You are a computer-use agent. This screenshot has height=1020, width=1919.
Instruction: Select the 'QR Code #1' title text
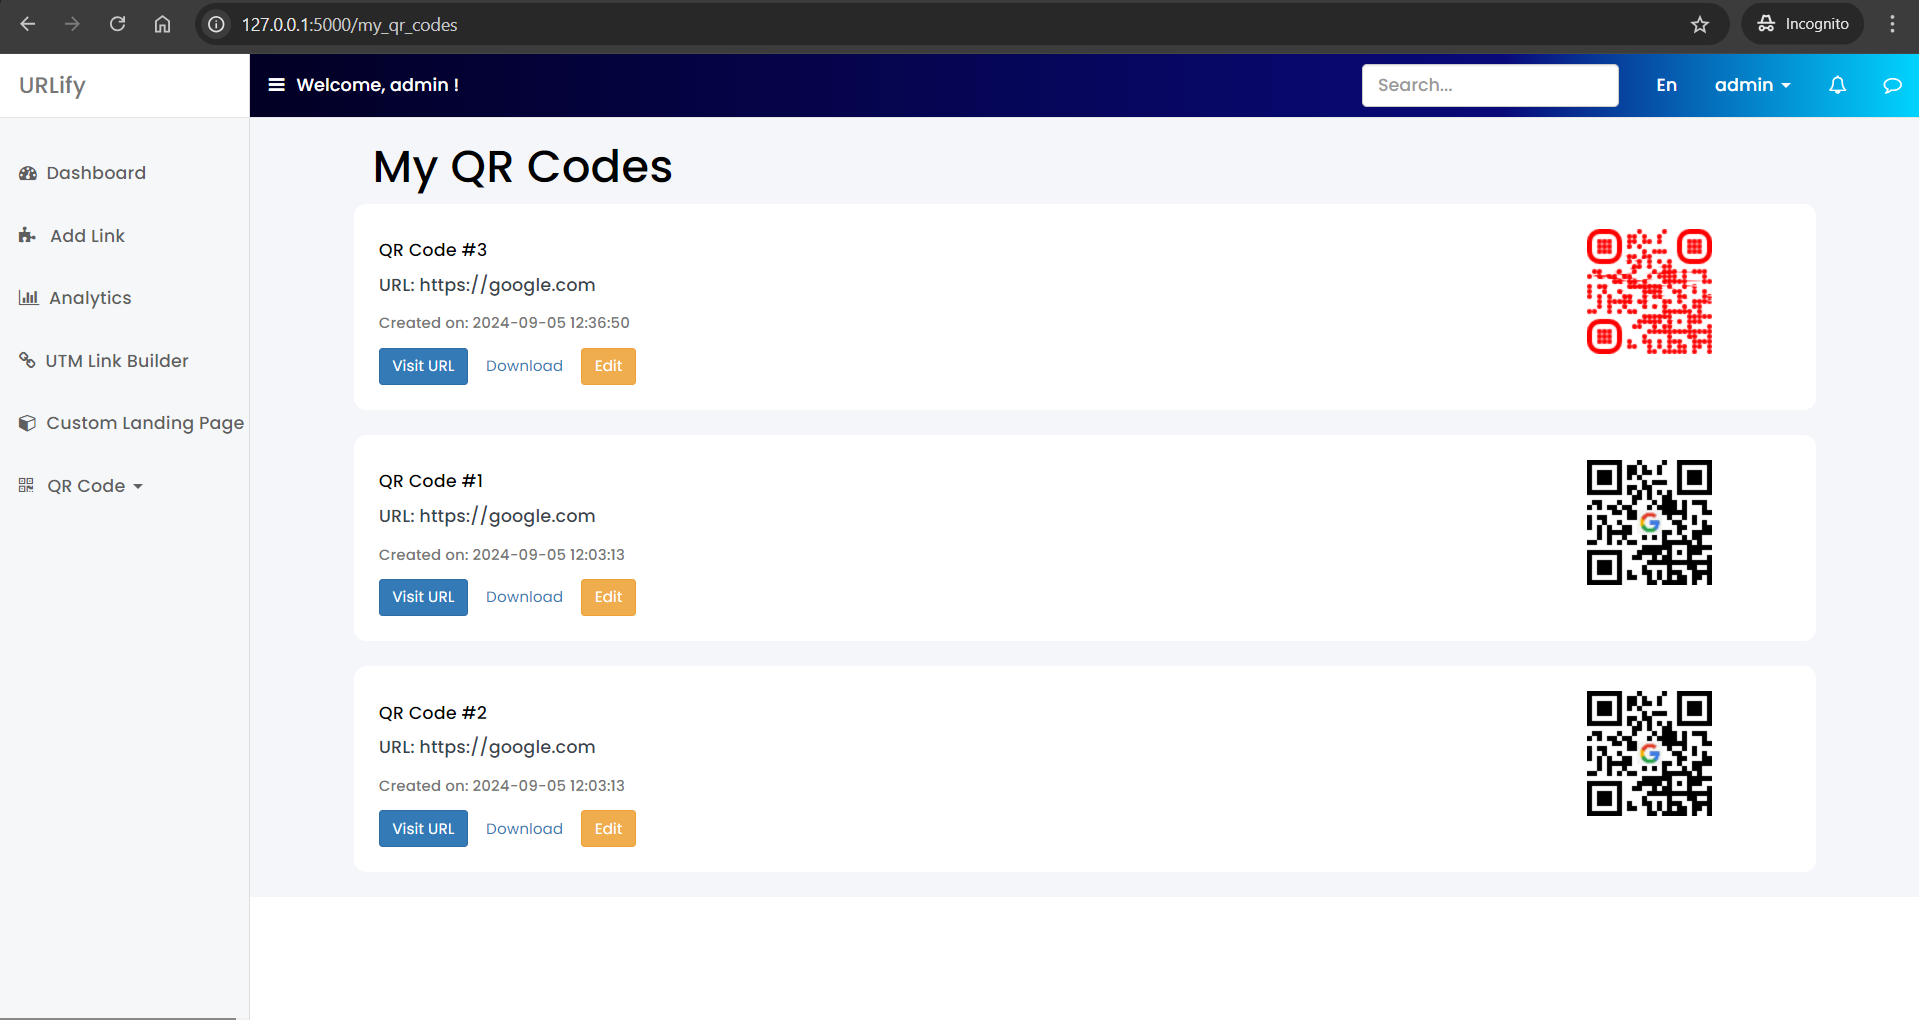pos(431,481)
